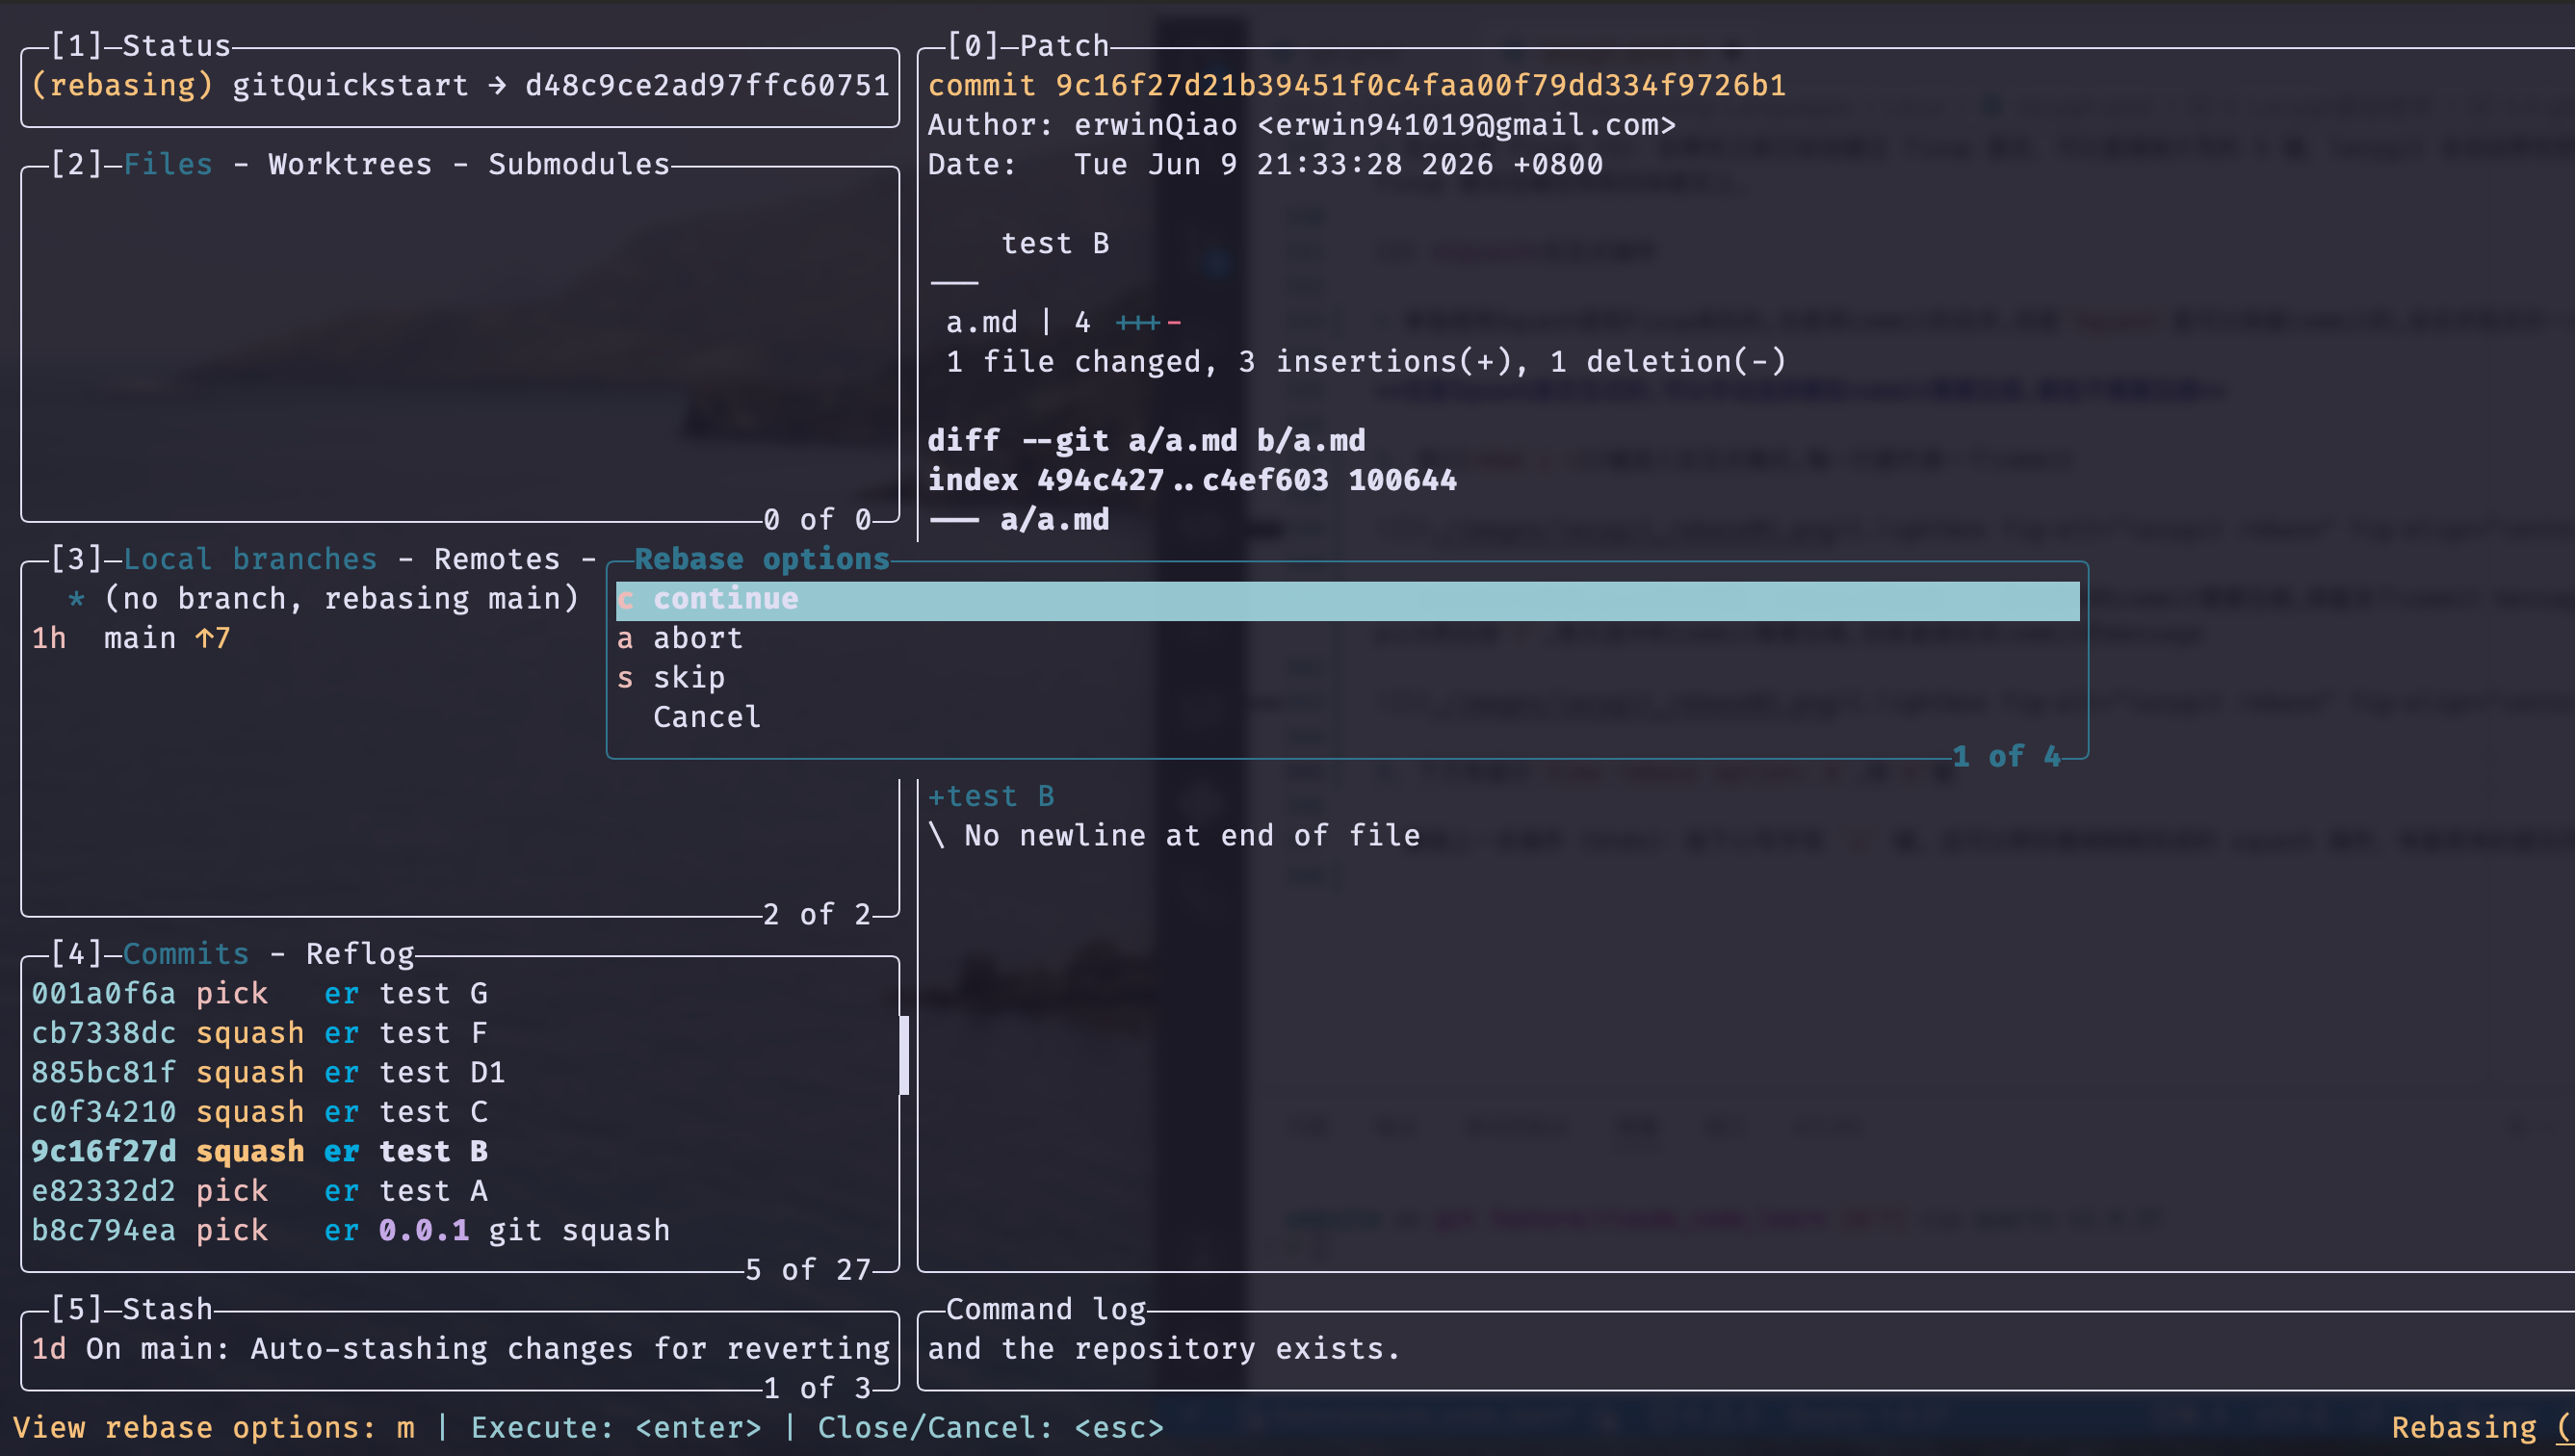2575x1456 pixels.
Task: Choose 'abort' in Rebase options
Action: point(1347,639)
